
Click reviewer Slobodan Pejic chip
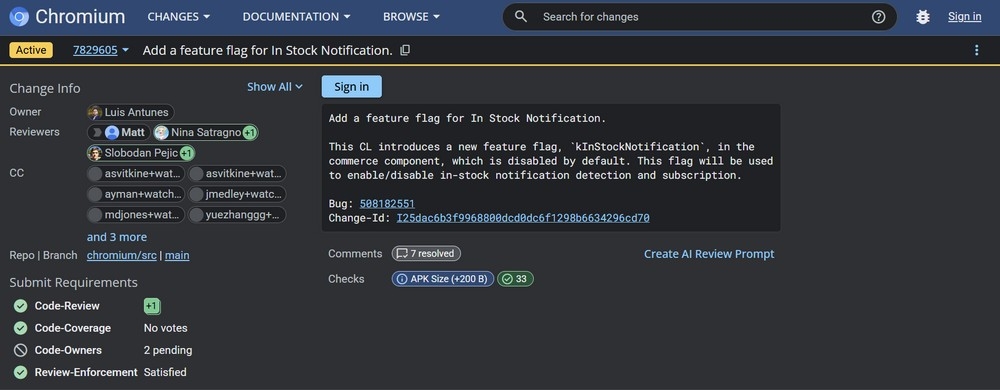(x=141, y=153)
